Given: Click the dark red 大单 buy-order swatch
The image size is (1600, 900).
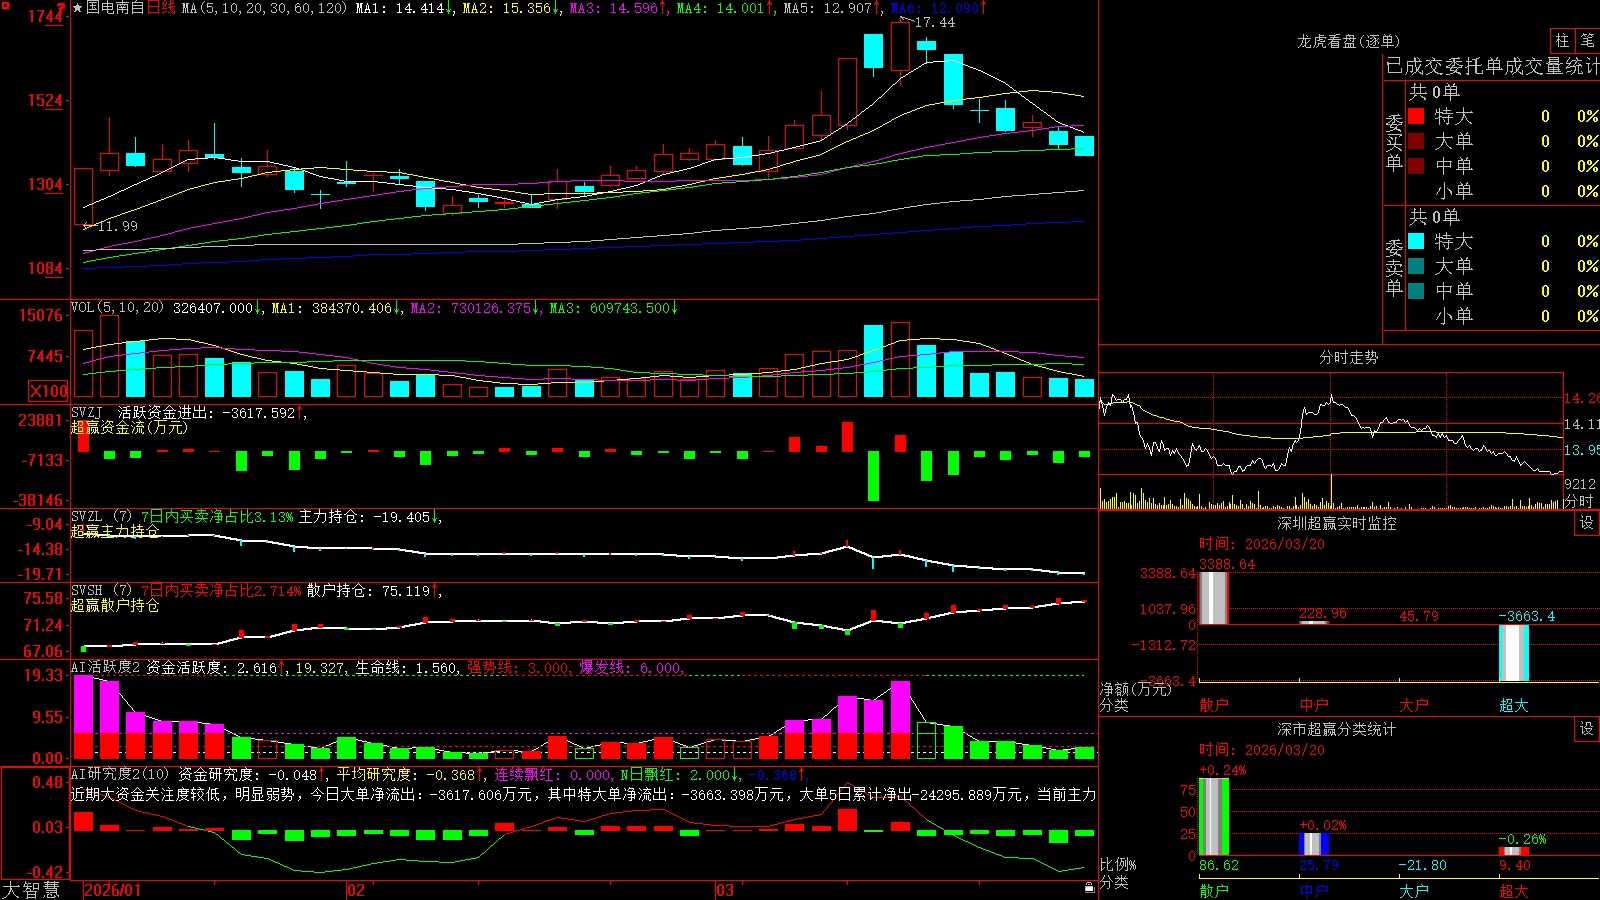Looking at the screenshot, I should (x=1416, y=141).
